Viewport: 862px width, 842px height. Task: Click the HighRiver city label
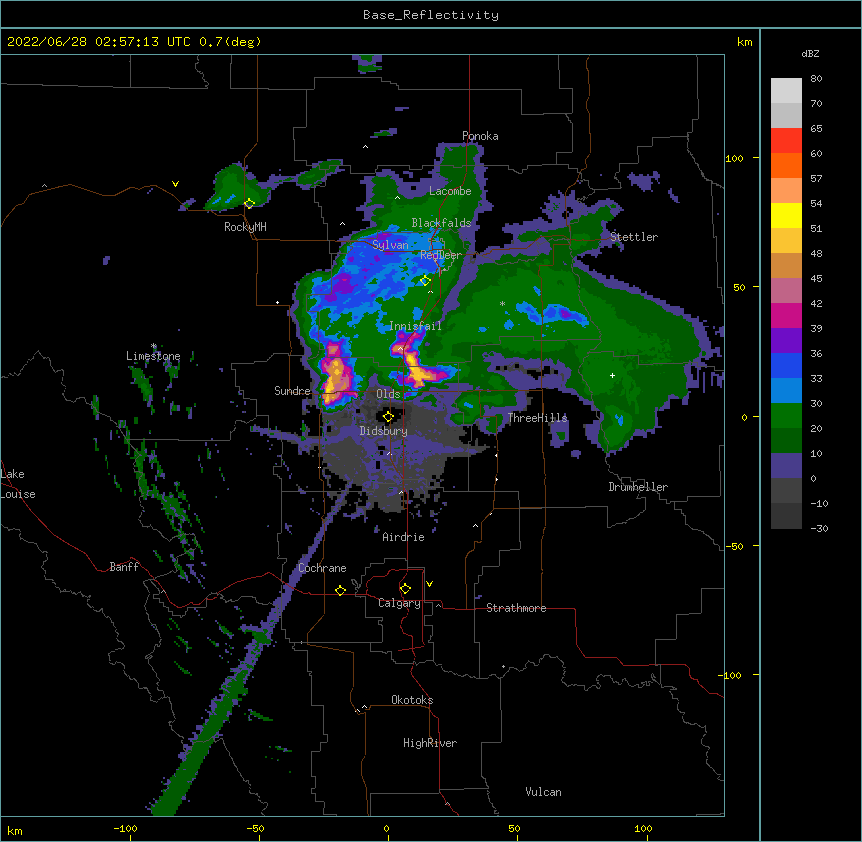click(430, 743)
